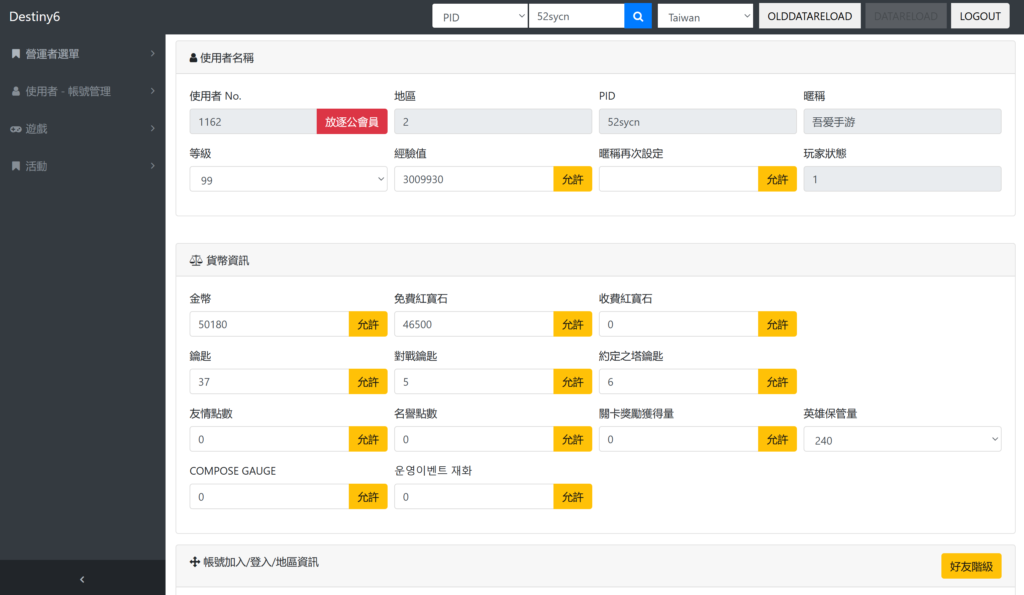Open the 使用者 - 帳號管理 sidebar menu
Screen dimensions: 1024x595
[x=82, y=91]
